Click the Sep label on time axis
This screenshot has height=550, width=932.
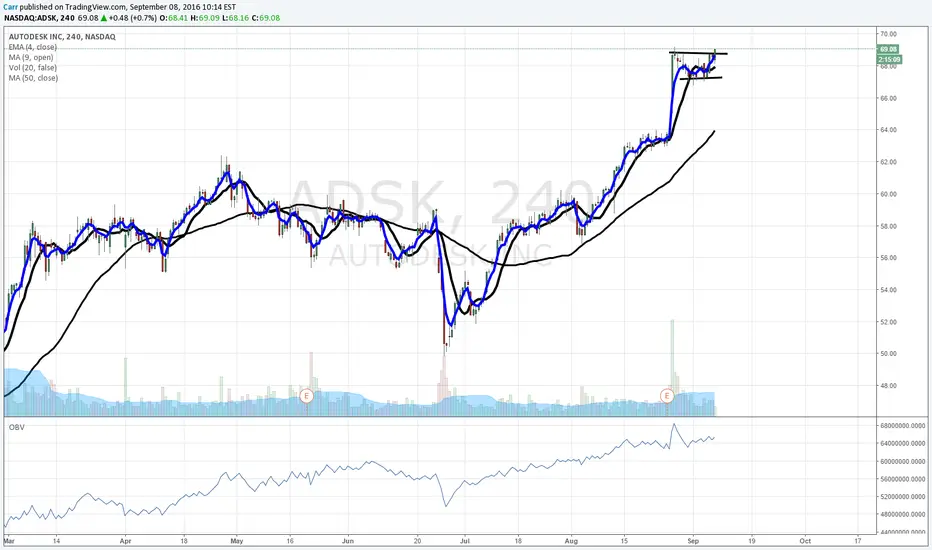(692, 541)
